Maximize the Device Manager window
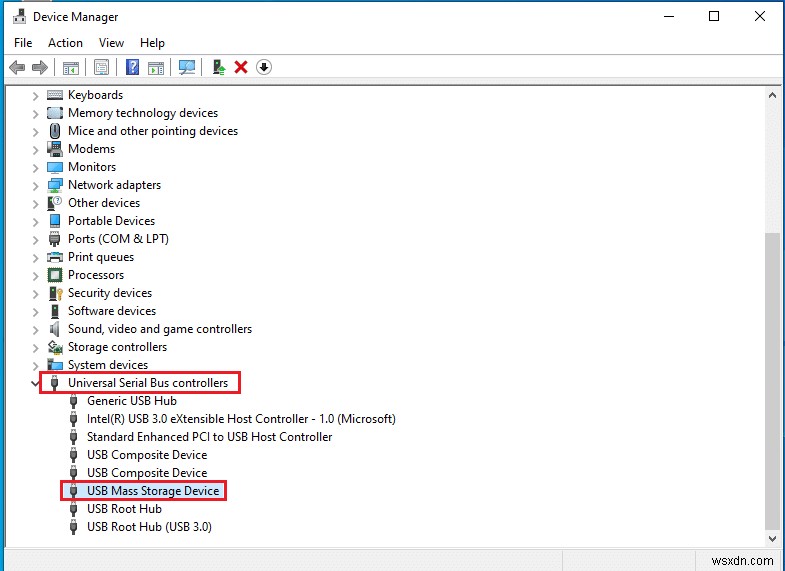Image resolution: width=785 pixels, height=571 pixels. coord(714,17)
